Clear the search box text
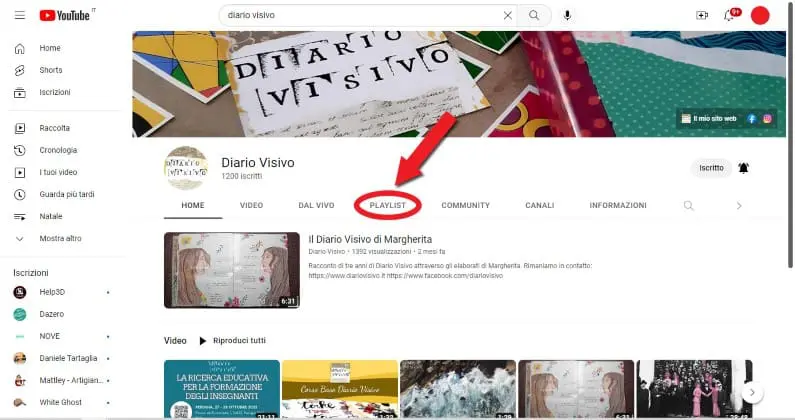The image size is (795, 420). pos(508,15)
